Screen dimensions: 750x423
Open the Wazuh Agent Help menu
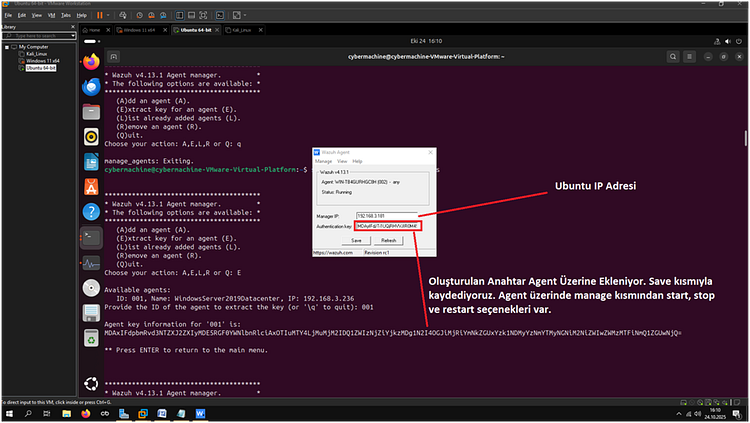click(x=357, y=162)
